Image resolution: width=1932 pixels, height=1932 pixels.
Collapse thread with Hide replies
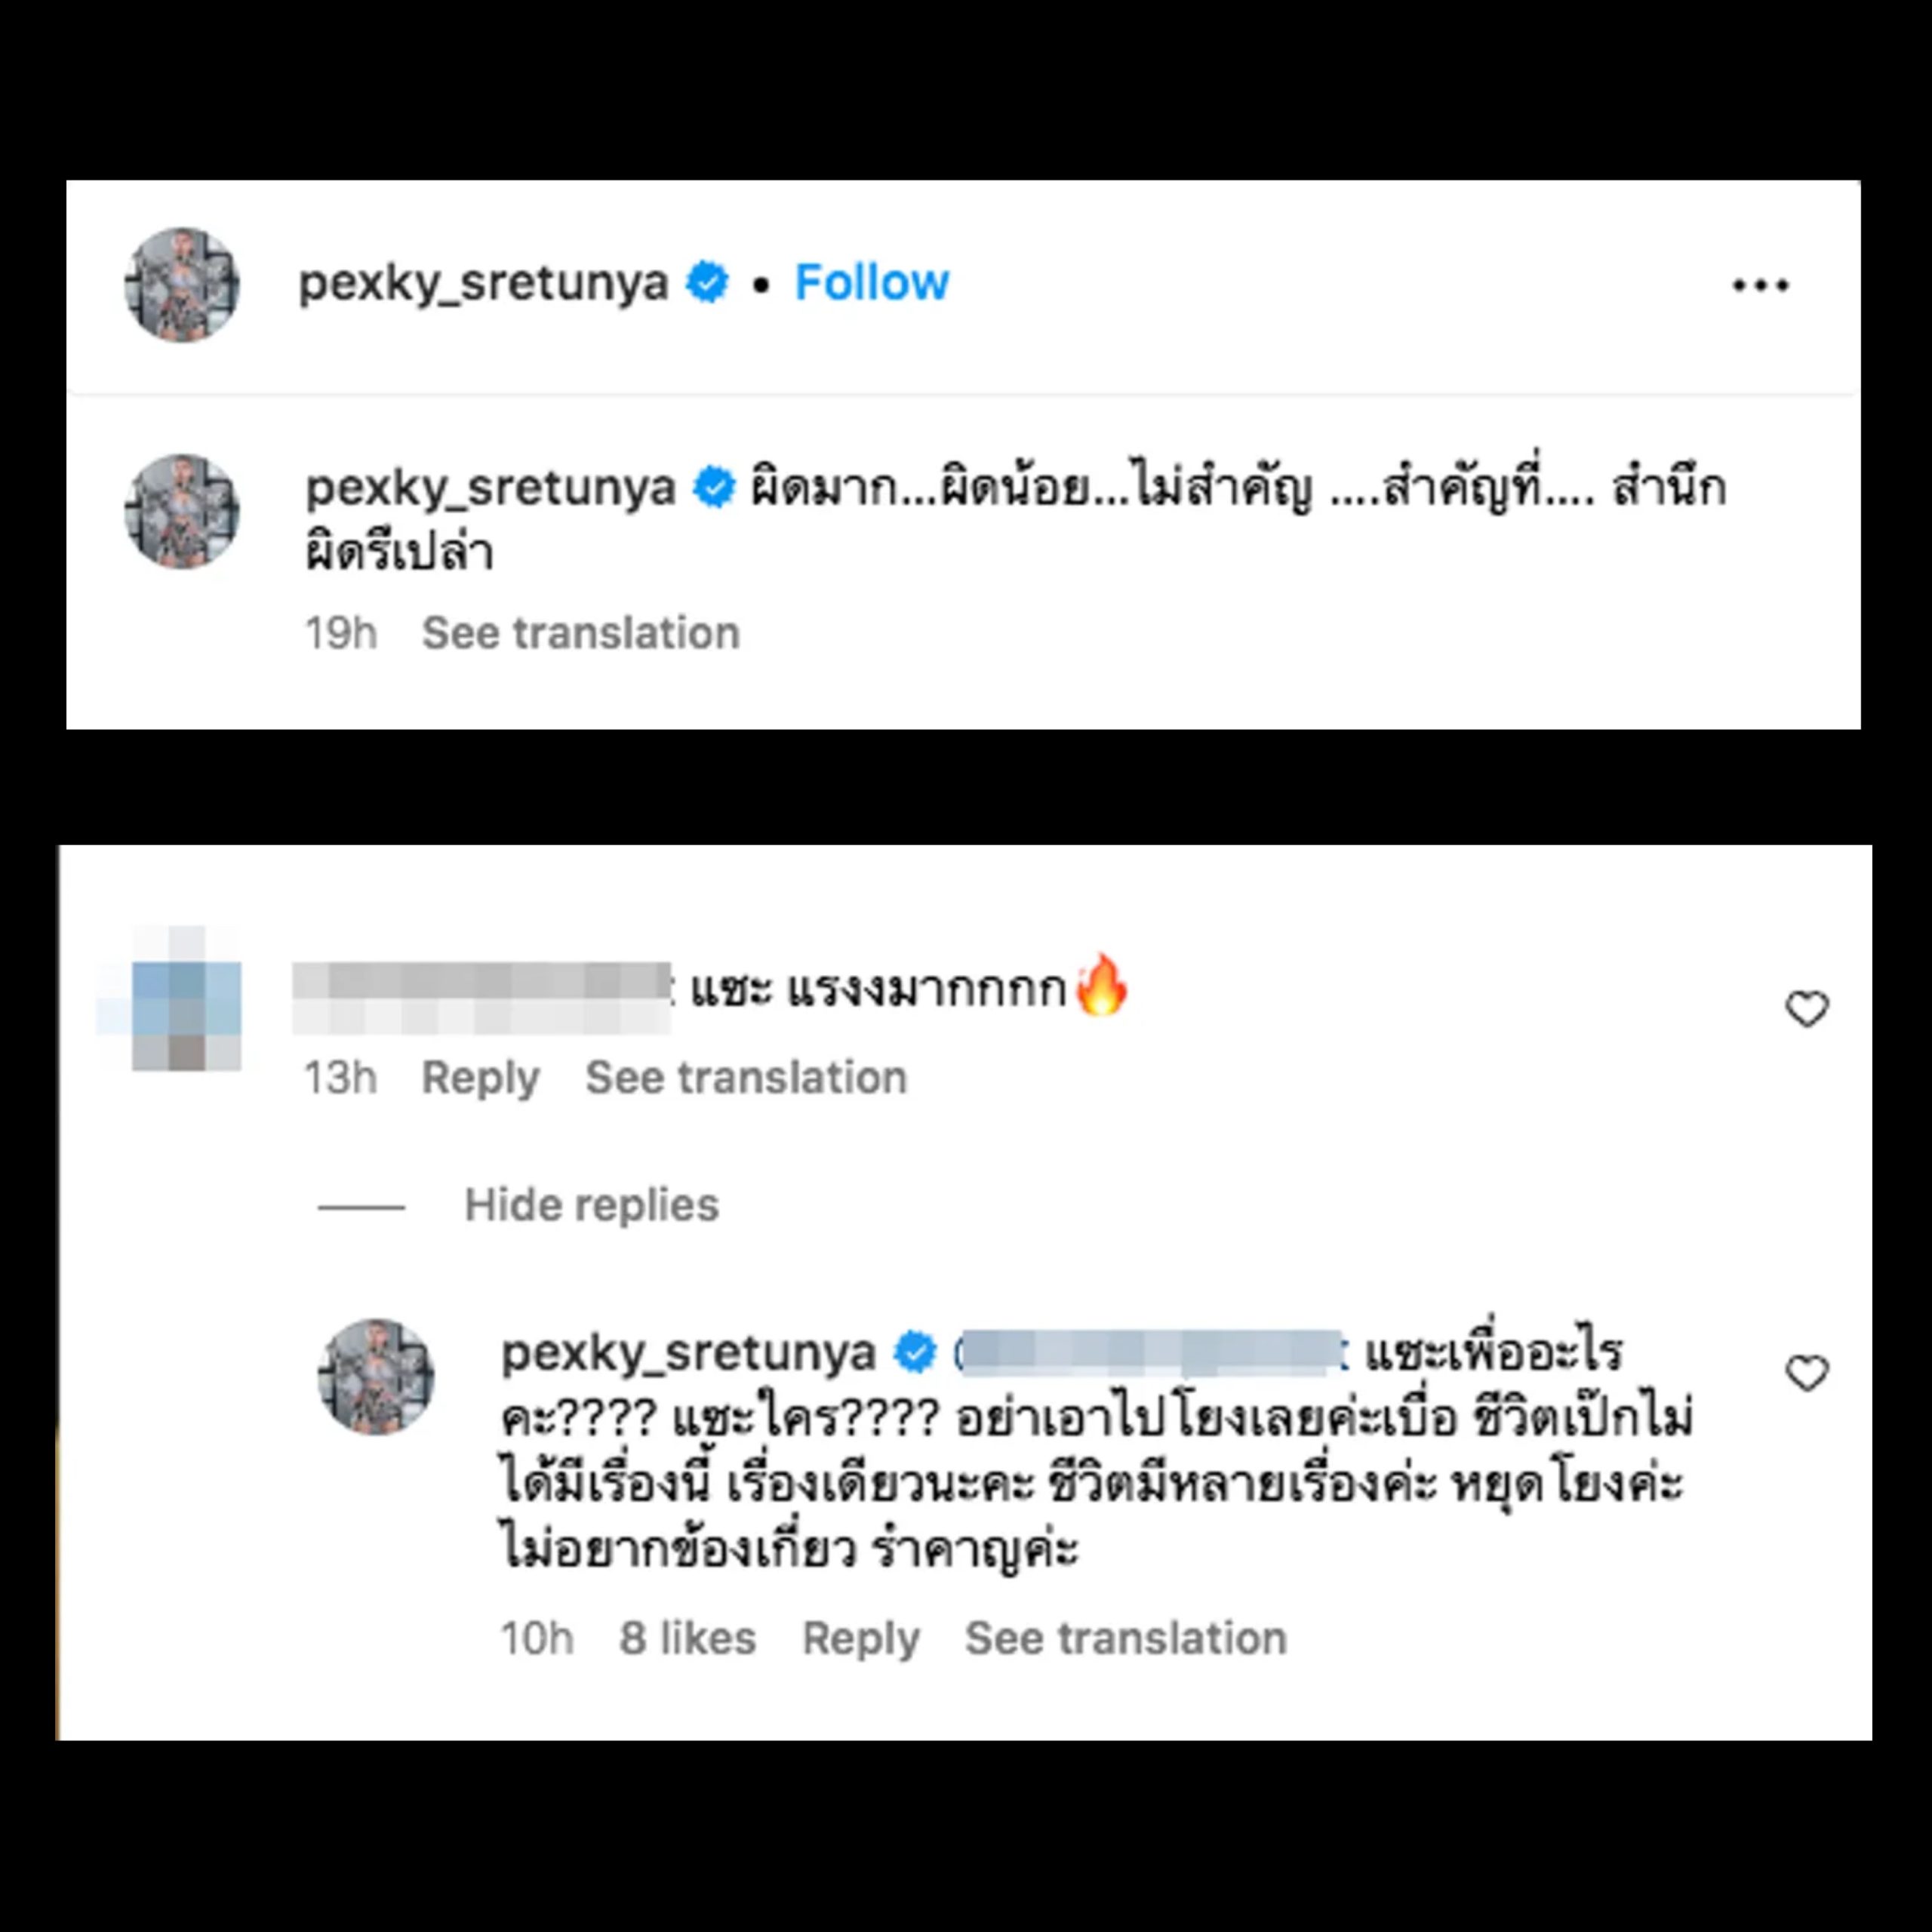pos(591,1205)
